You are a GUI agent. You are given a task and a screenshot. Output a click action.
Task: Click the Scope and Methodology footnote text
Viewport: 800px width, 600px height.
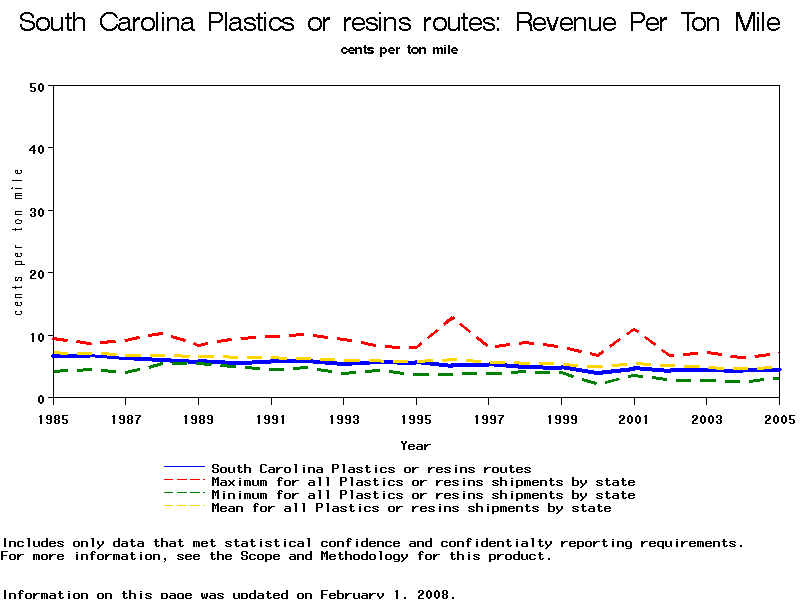275,556
